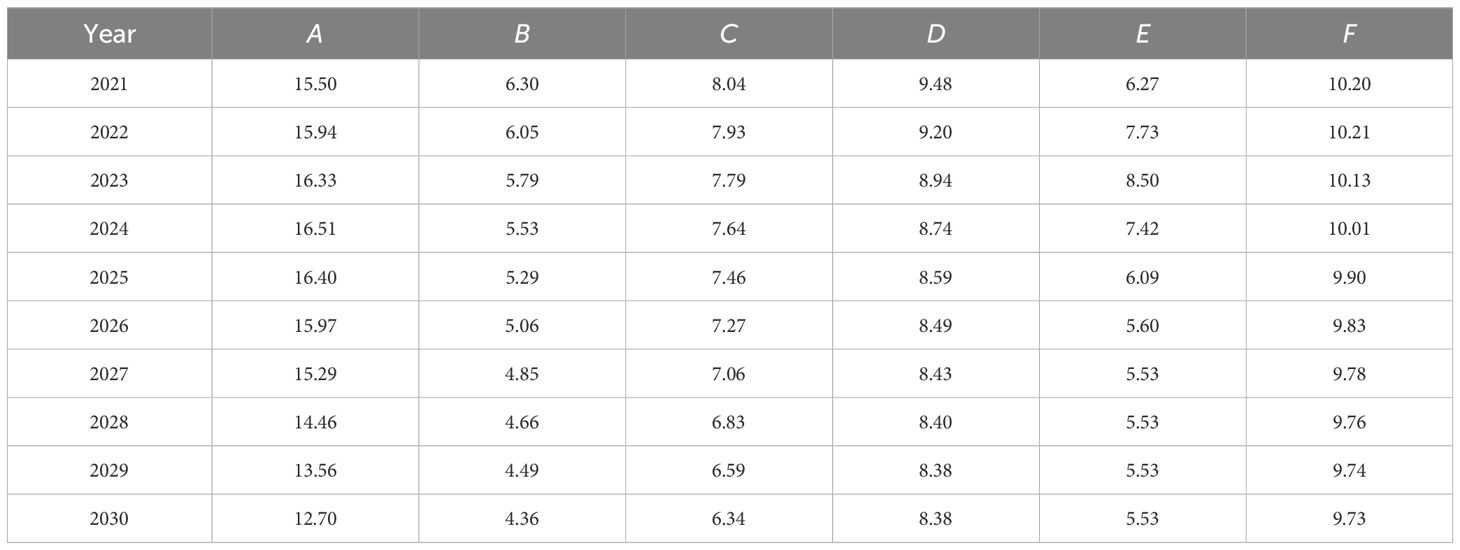Screen dimensions: 1460x550
Task: Select the 2021 year cell
Action: [109, 84]
